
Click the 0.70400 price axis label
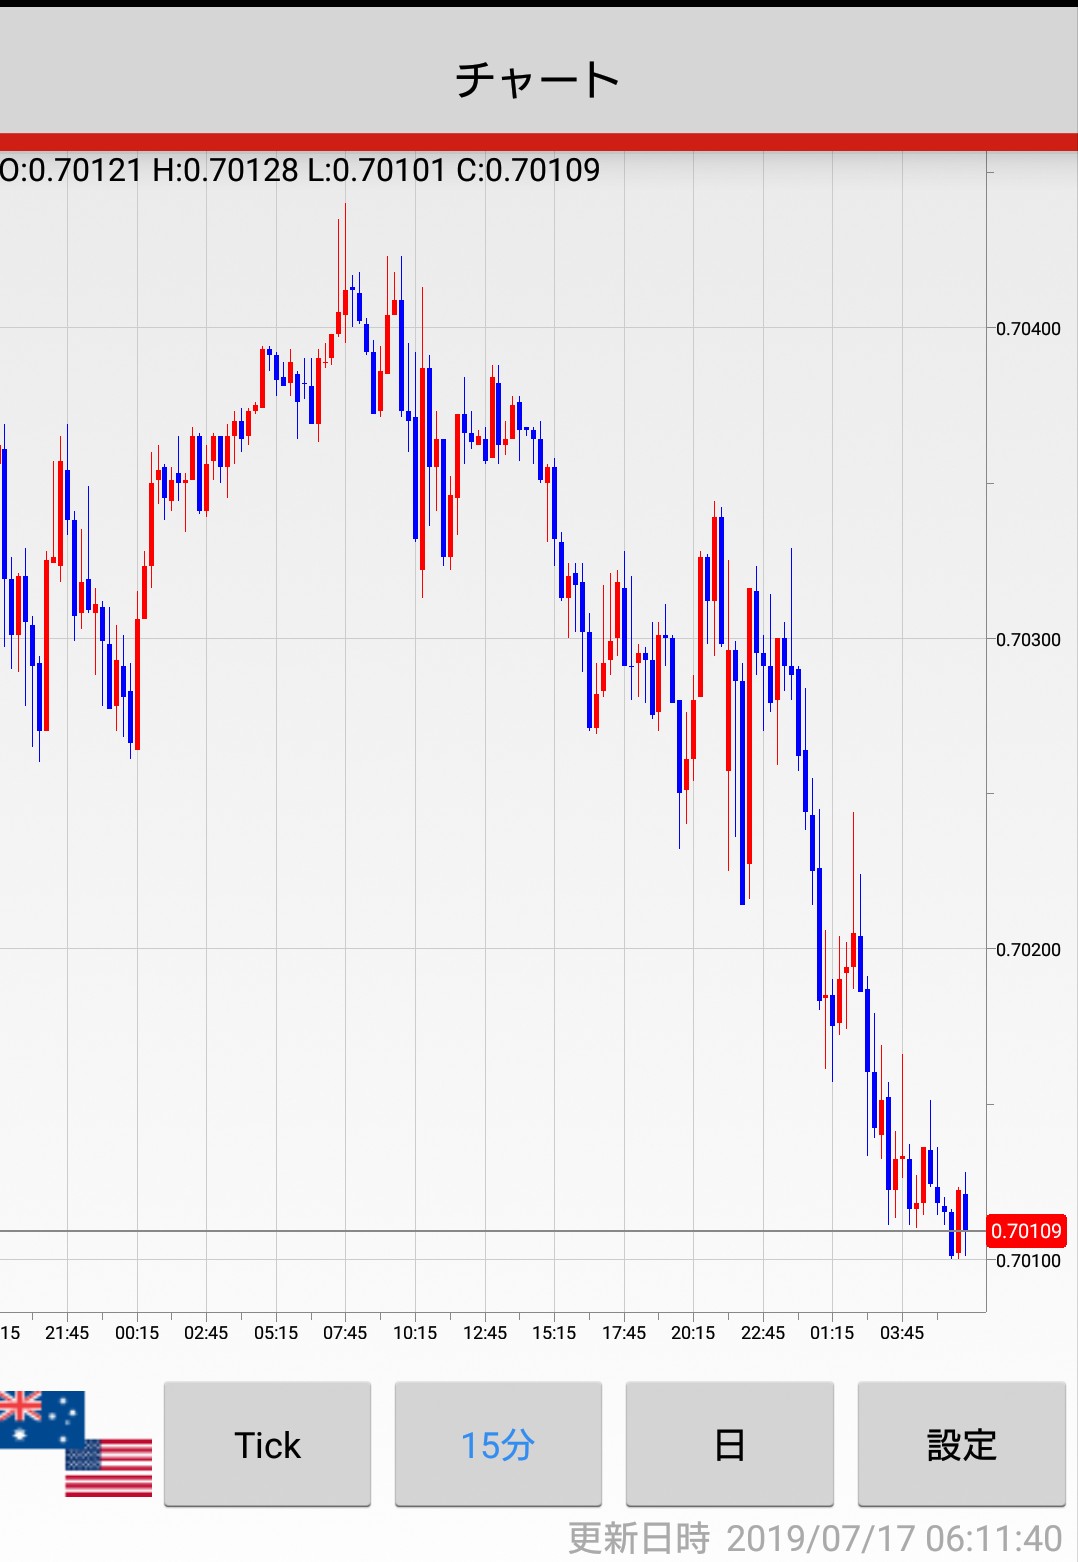(x=1028, y=329)
